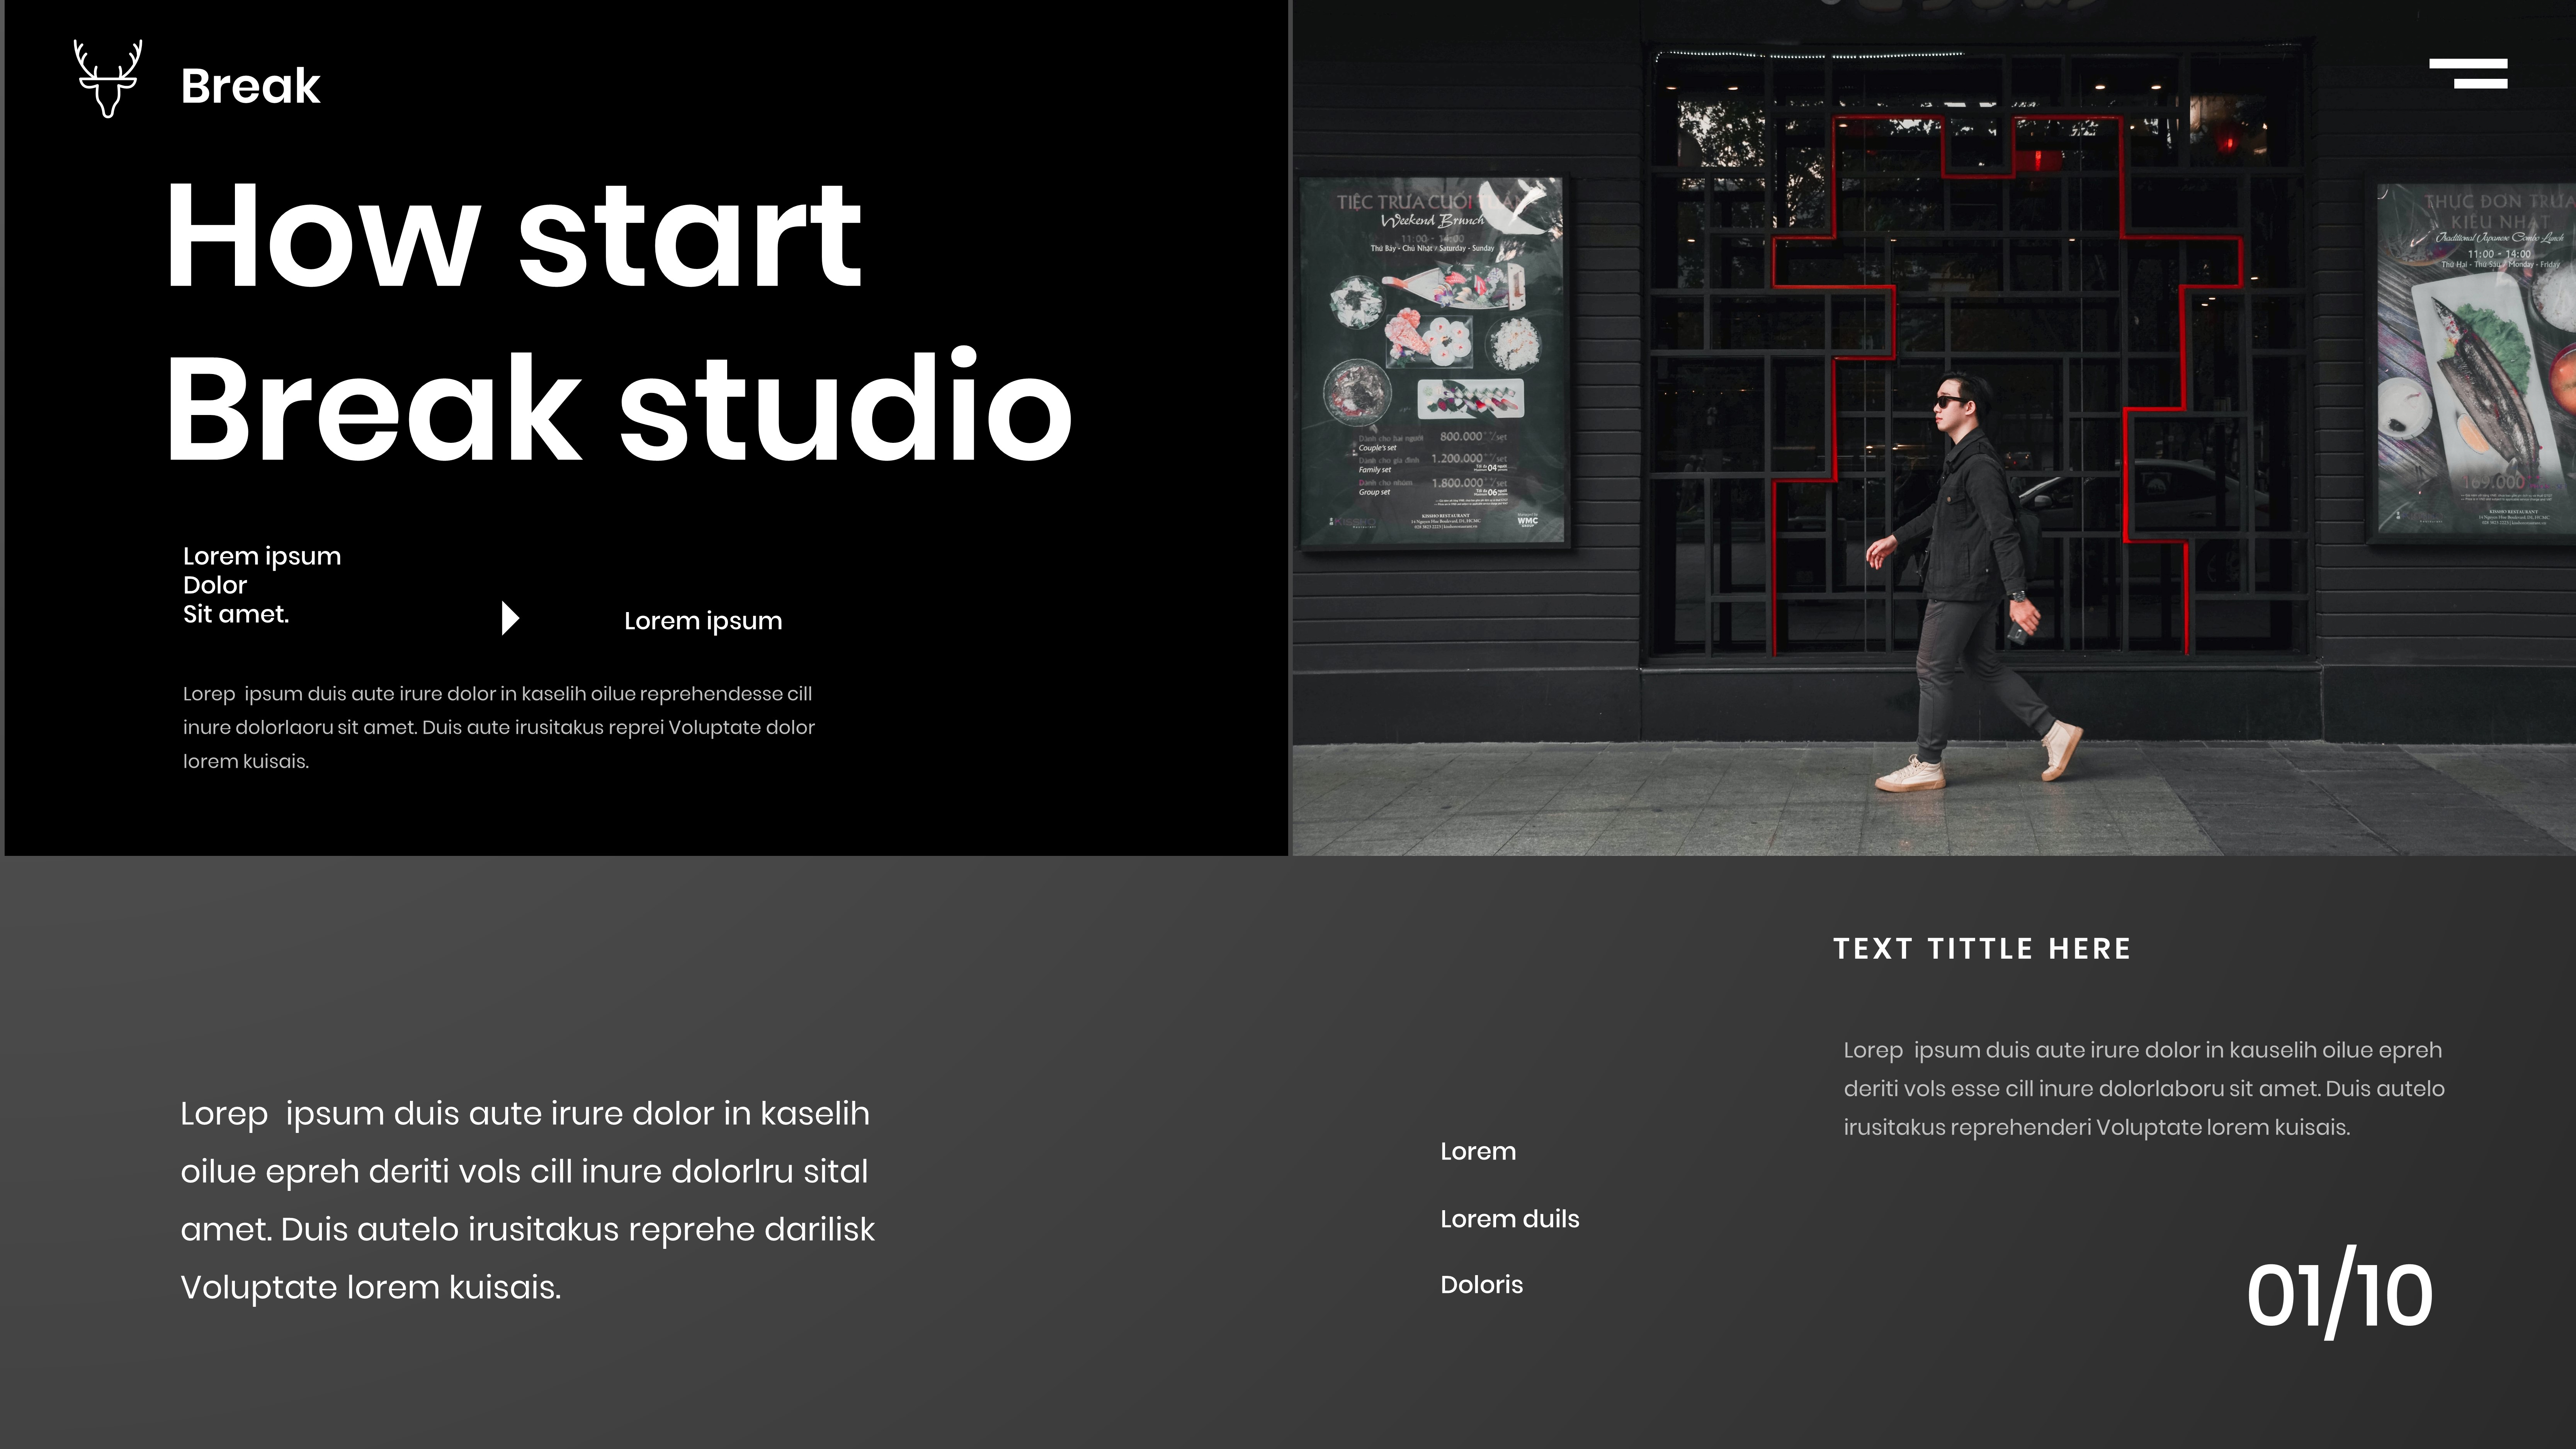The image size is (2576, 1449).
Task: Click the deer antler logo icon
Action: (x=108, y=79)
